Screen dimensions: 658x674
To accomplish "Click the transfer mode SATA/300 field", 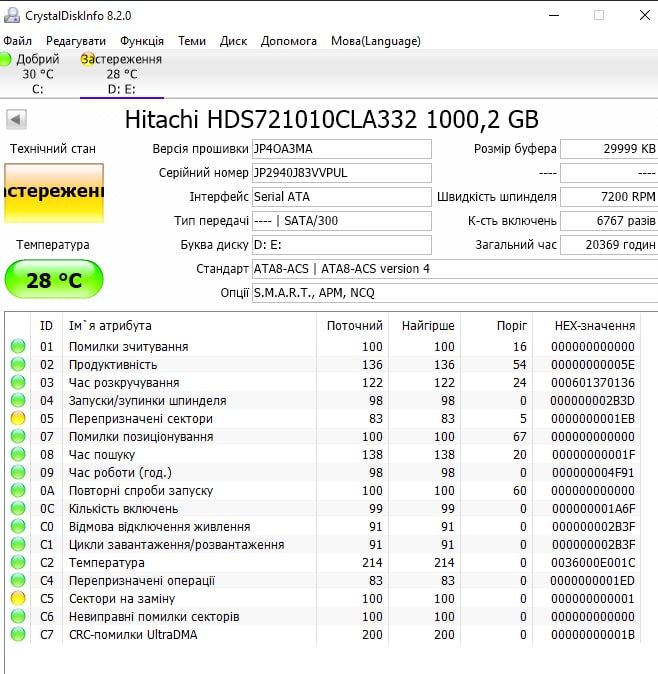I will [x=342, y=221].
